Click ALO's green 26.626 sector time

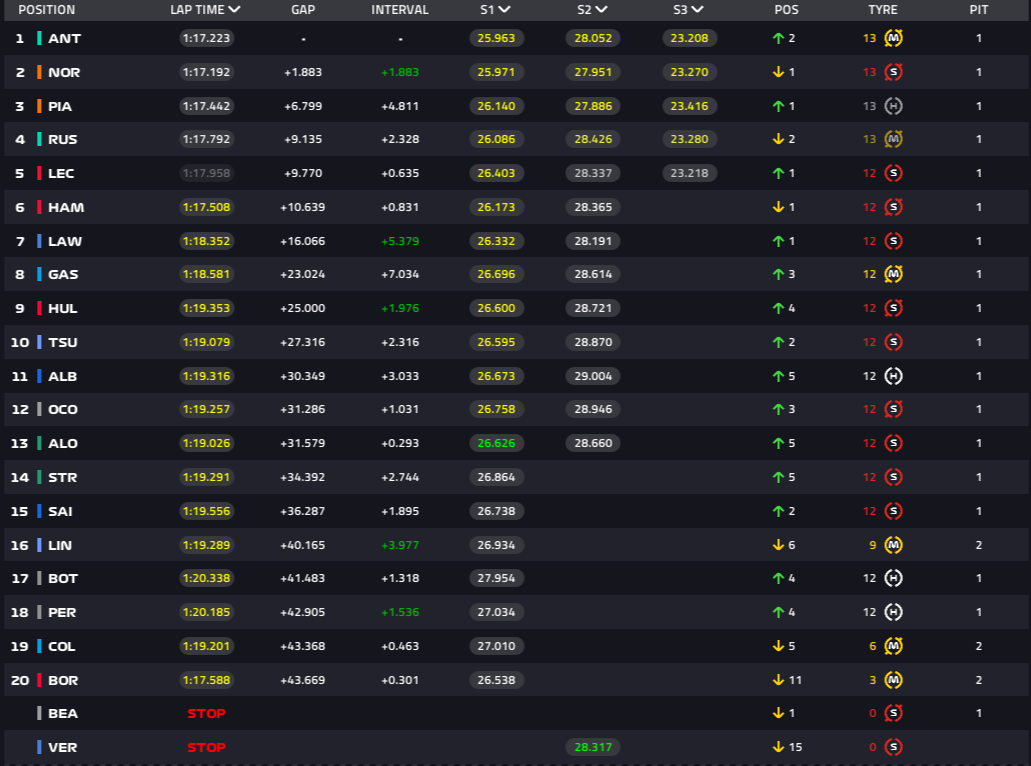[496, 443]
